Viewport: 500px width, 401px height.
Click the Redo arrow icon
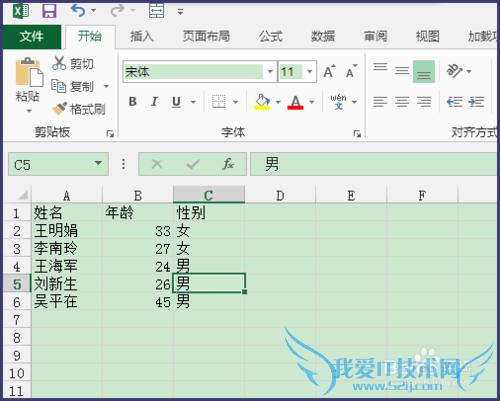coord(117,10)
